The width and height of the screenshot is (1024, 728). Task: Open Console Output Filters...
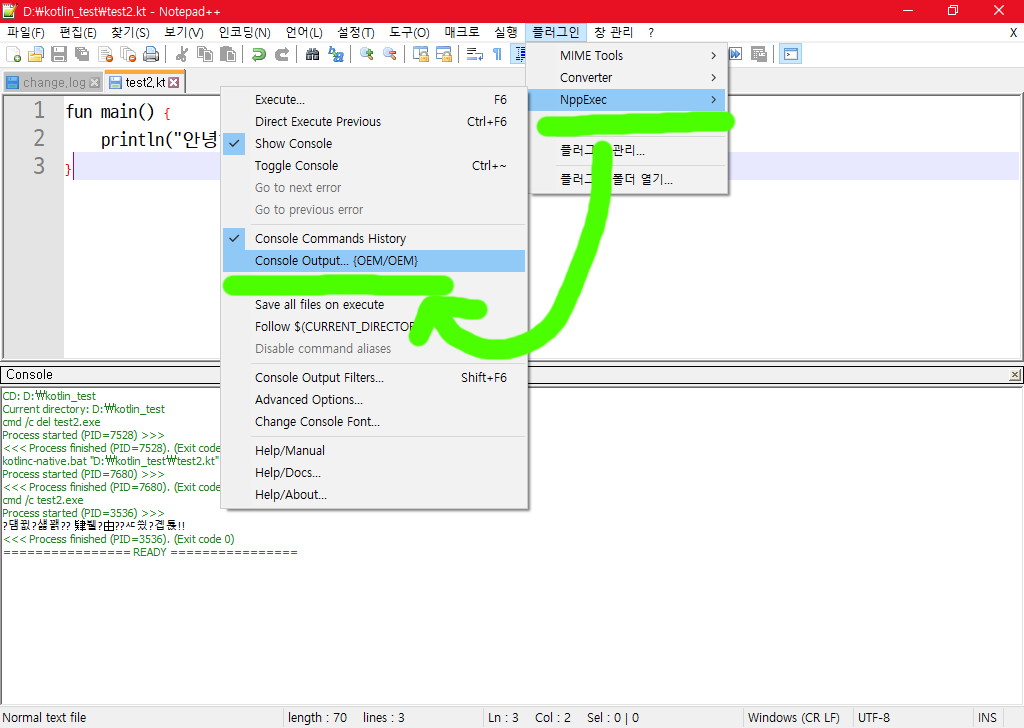tap(374, 377)
